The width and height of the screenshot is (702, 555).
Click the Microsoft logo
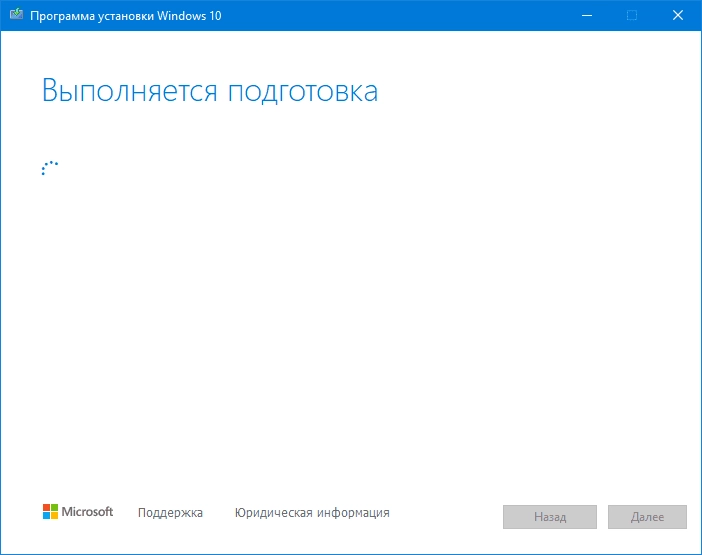click(x=78, y=512)
